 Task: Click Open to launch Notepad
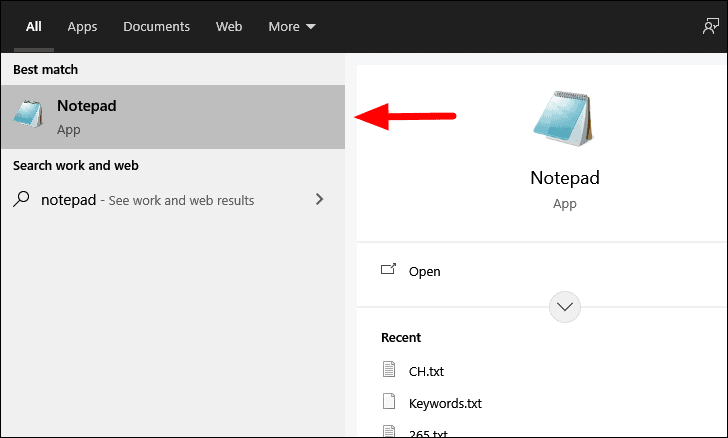424,271
